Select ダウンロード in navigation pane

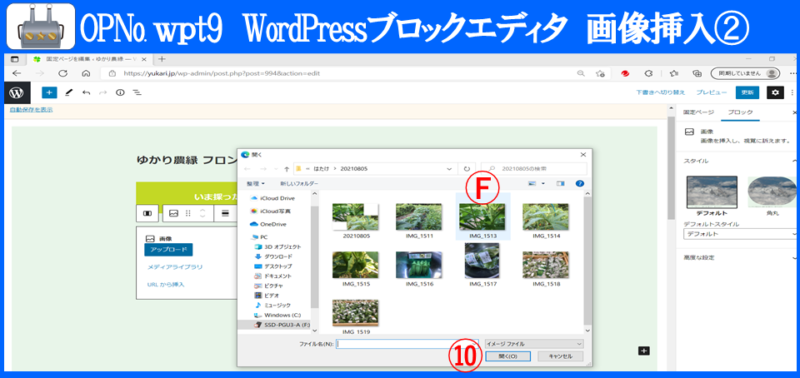pos(278,257)
